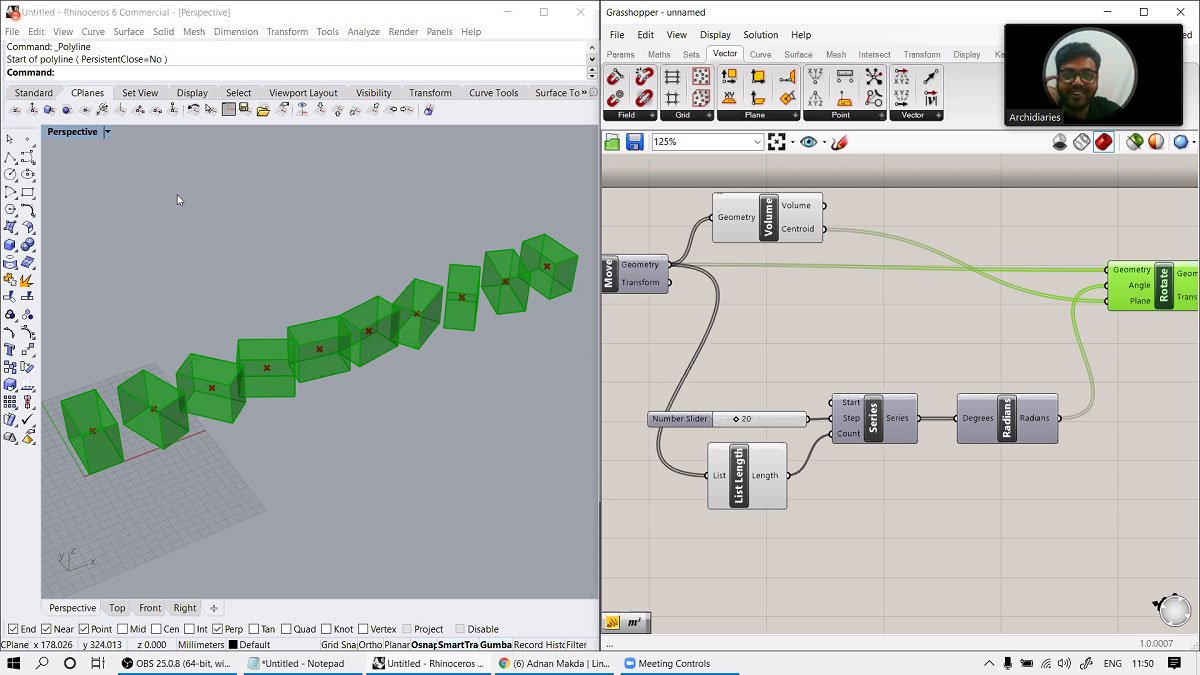Open the Solution menu in Grasshopper
This screenshot has width=1200, height=675.
[760, 35]
